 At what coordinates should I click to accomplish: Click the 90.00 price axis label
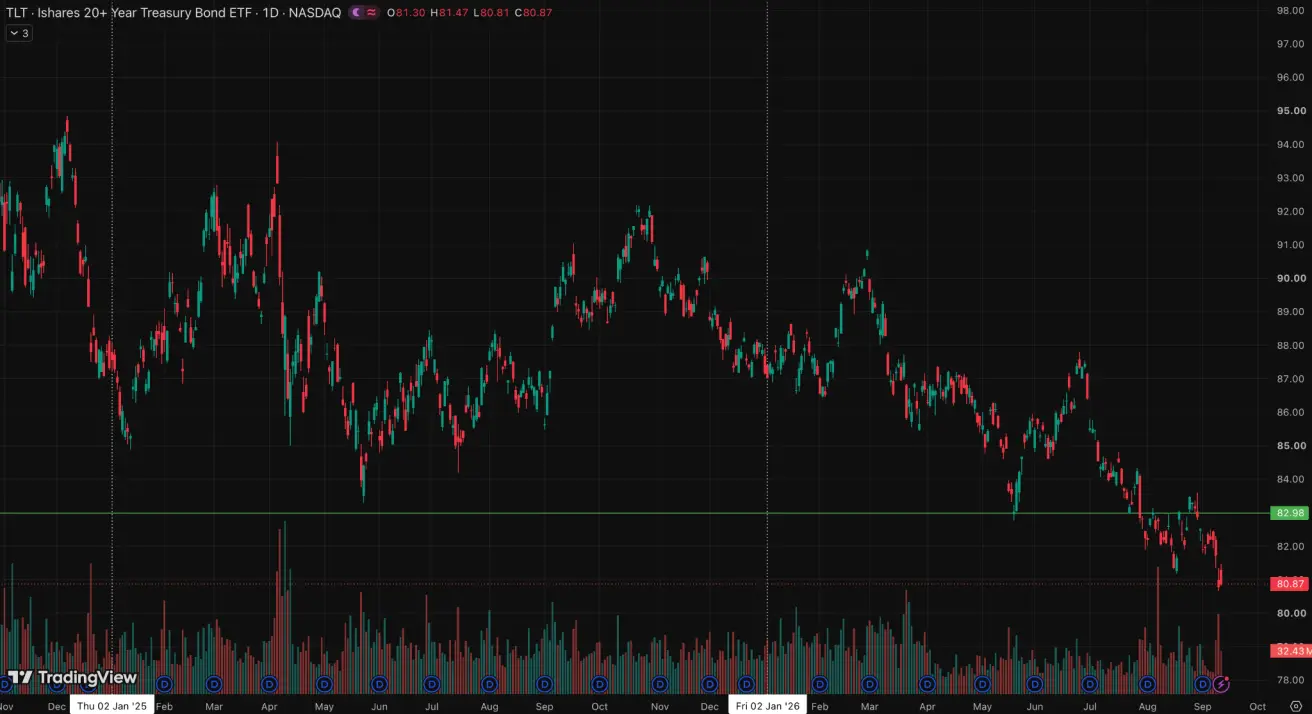[x=1291, y=278]
